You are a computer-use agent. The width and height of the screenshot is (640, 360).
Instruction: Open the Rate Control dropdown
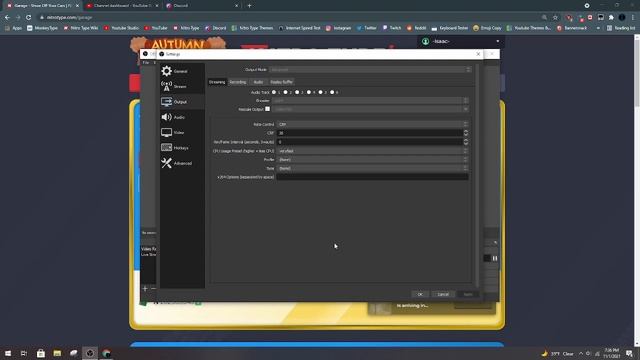tap(372, 124)
